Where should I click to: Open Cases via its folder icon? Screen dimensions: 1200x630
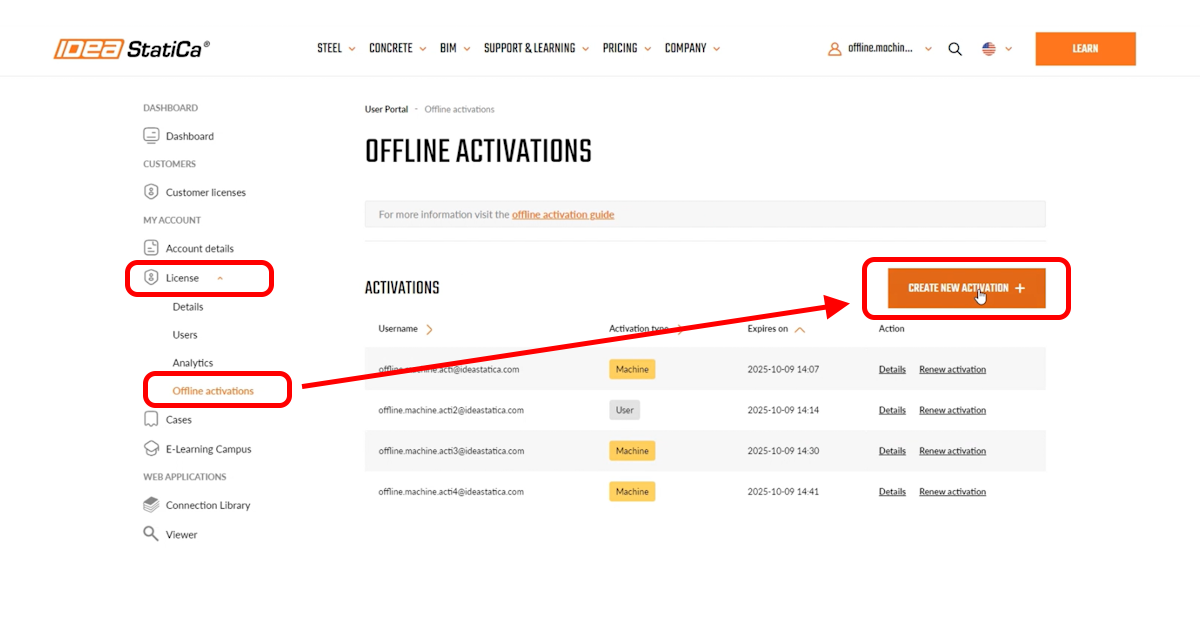click(x=150, y=420)
